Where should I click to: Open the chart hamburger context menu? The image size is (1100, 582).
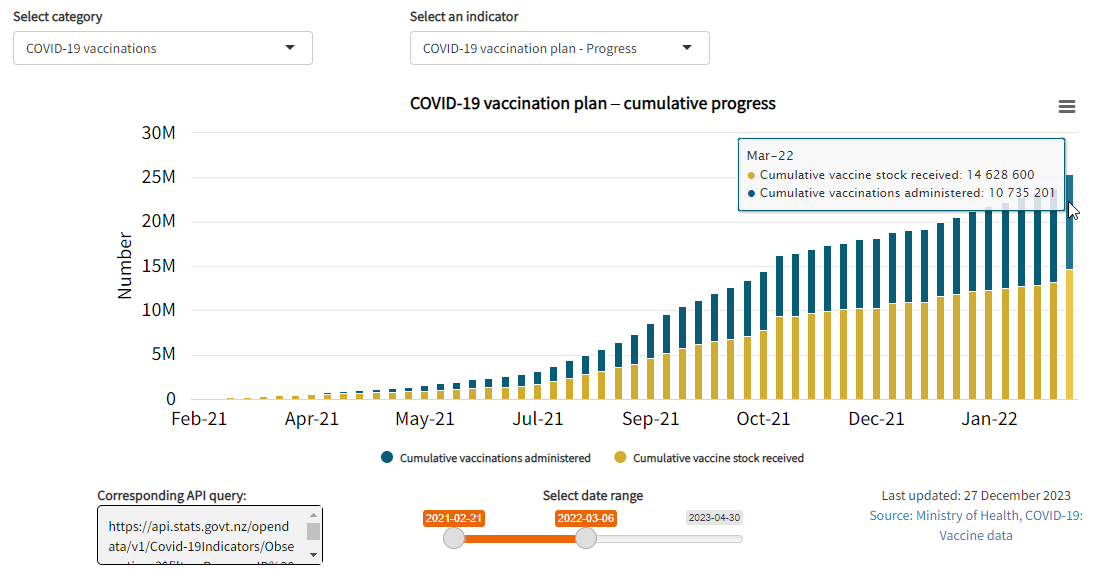tap(1066, 107)
